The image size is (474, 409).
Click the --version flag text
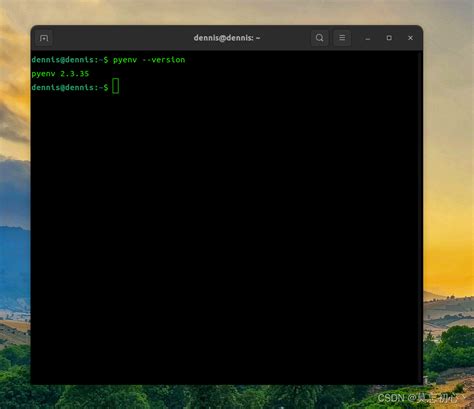tap(164, 60)
